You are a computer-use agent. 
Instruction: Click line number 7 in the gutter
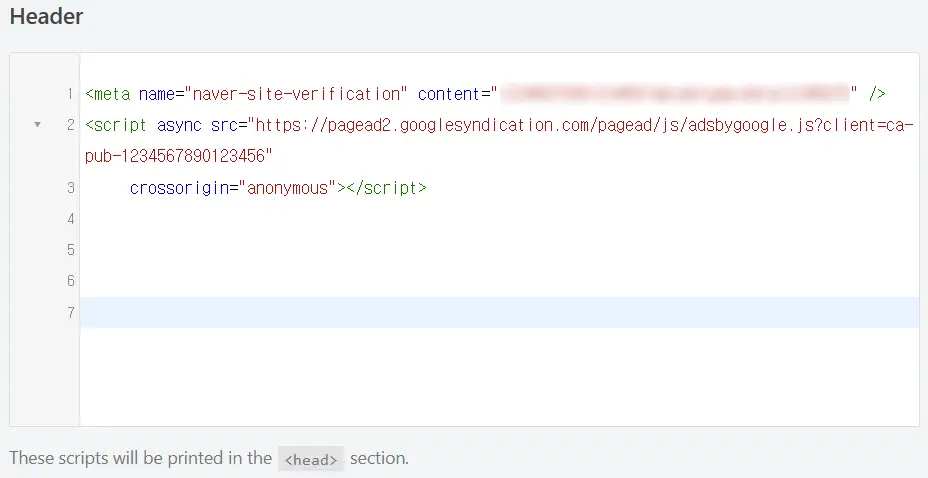[70, 313]
